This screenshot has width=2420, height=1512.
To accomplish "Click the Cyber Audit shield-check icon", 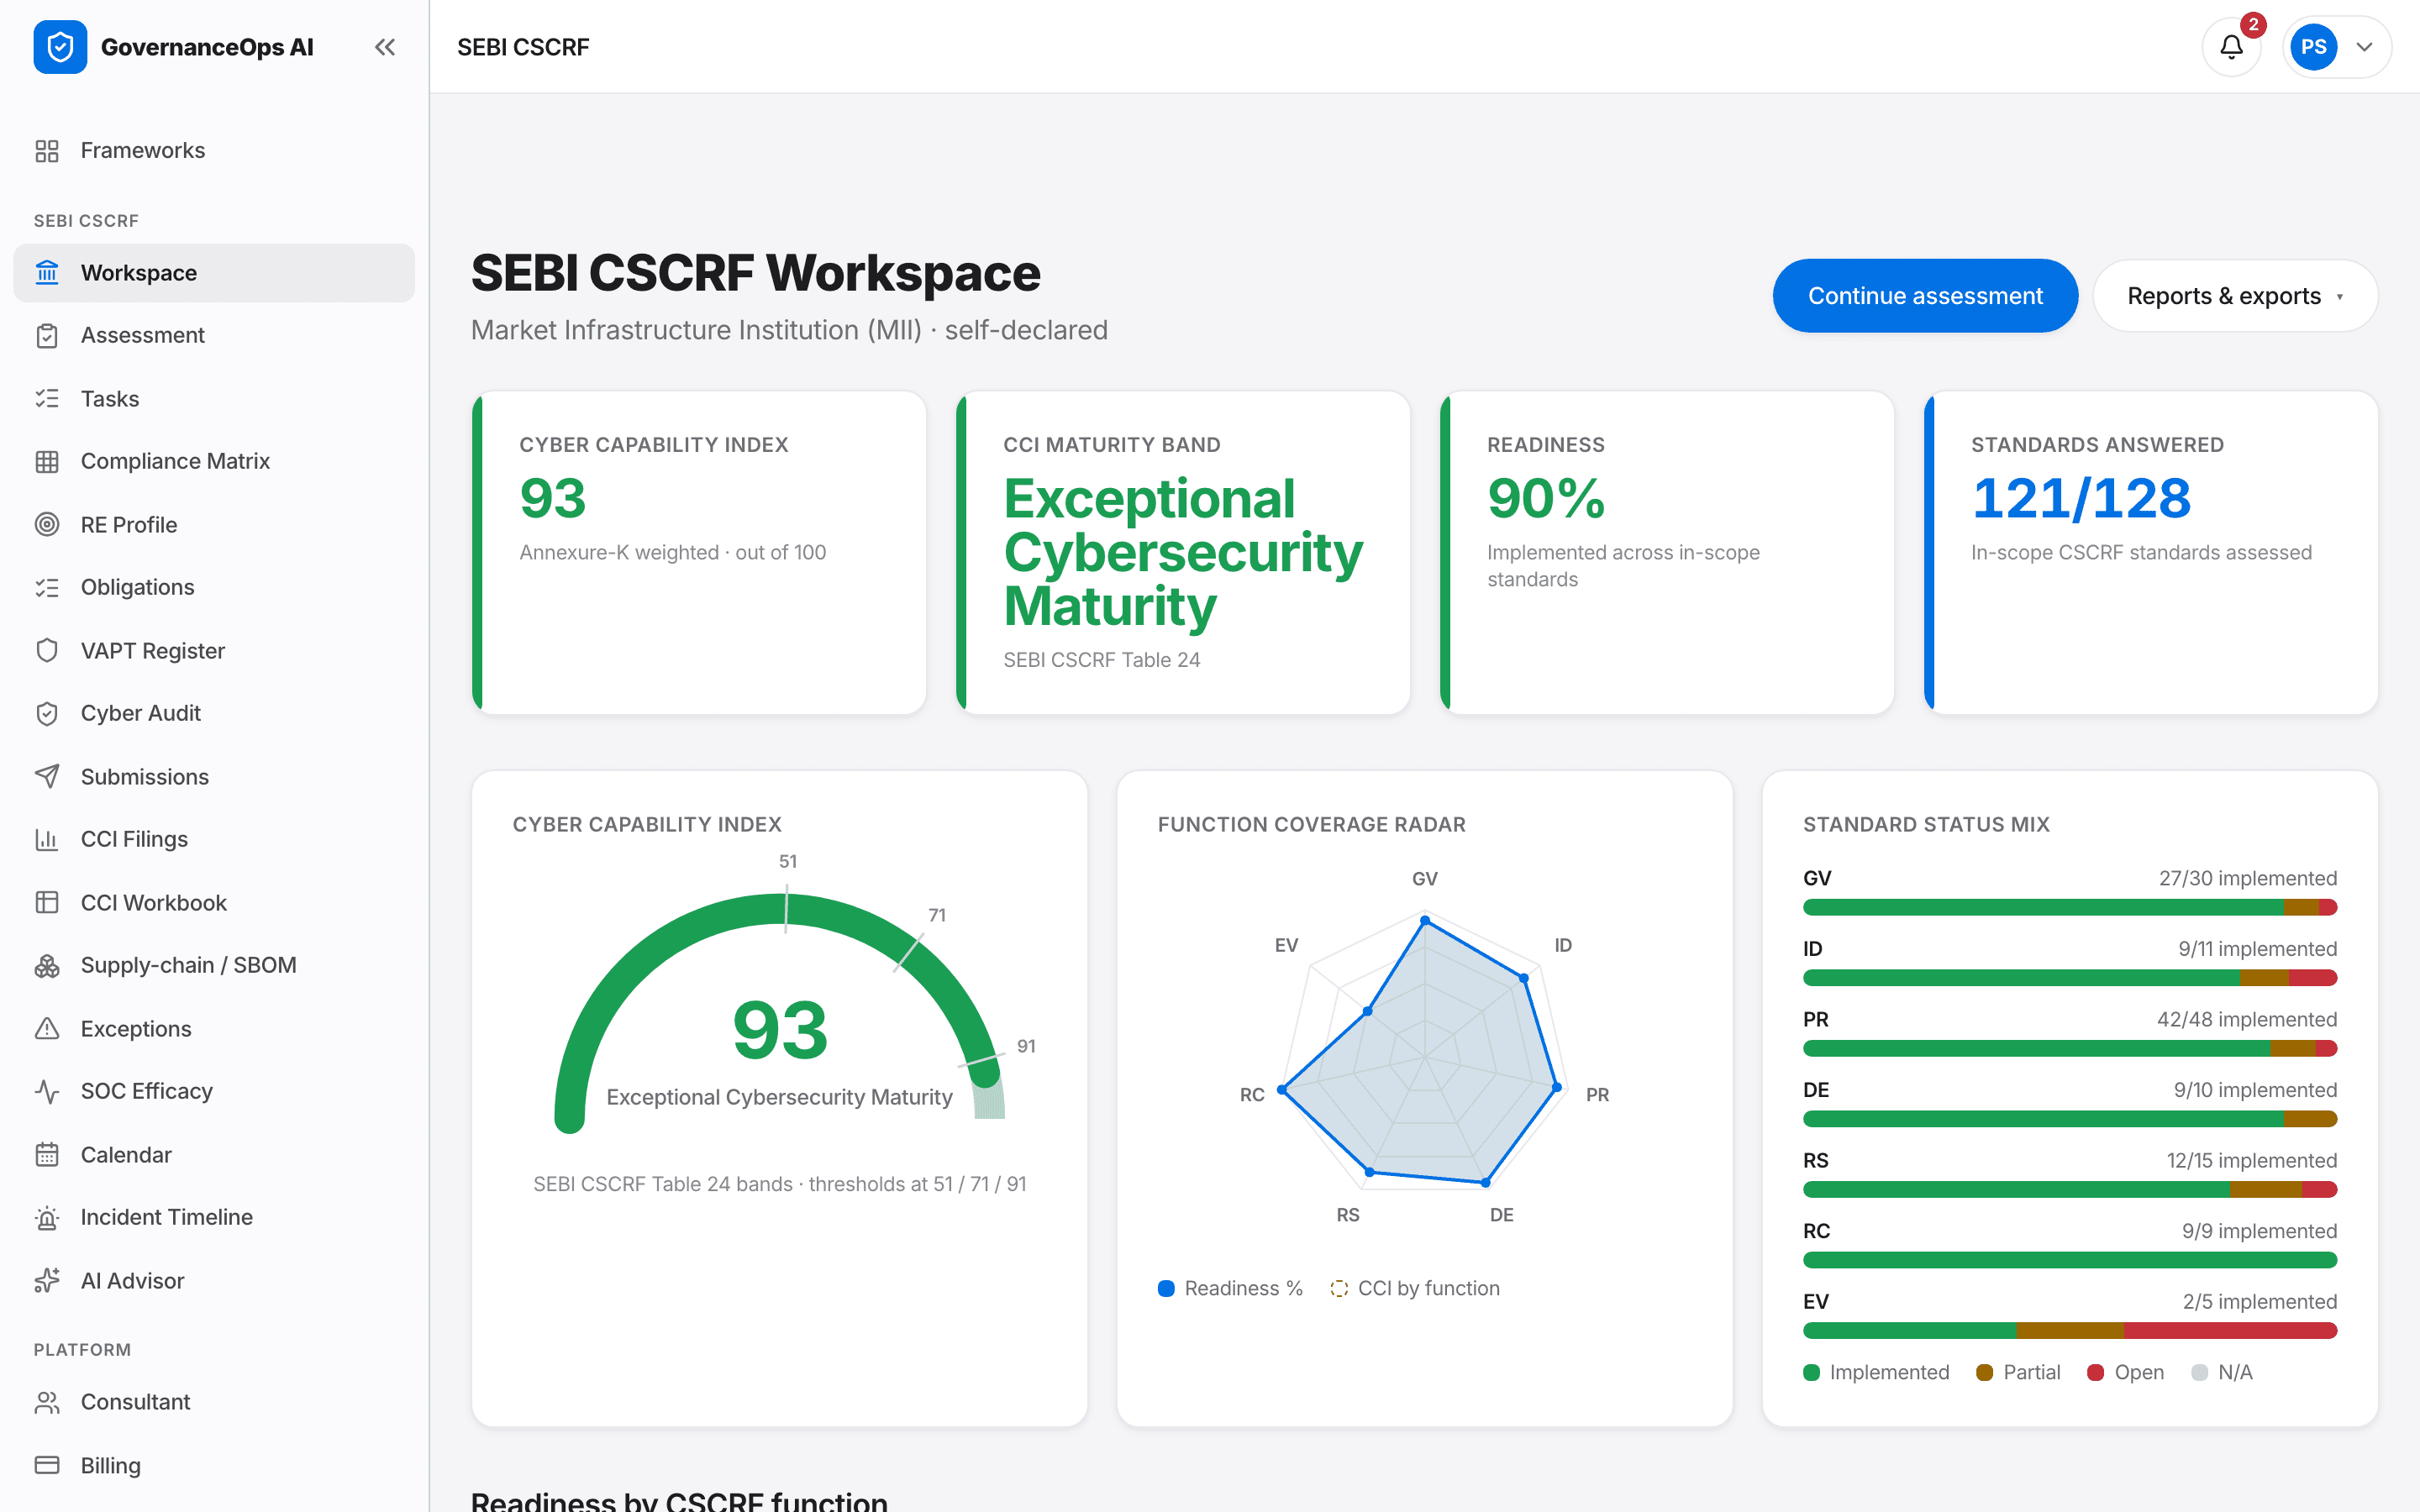I will (47, 713).
